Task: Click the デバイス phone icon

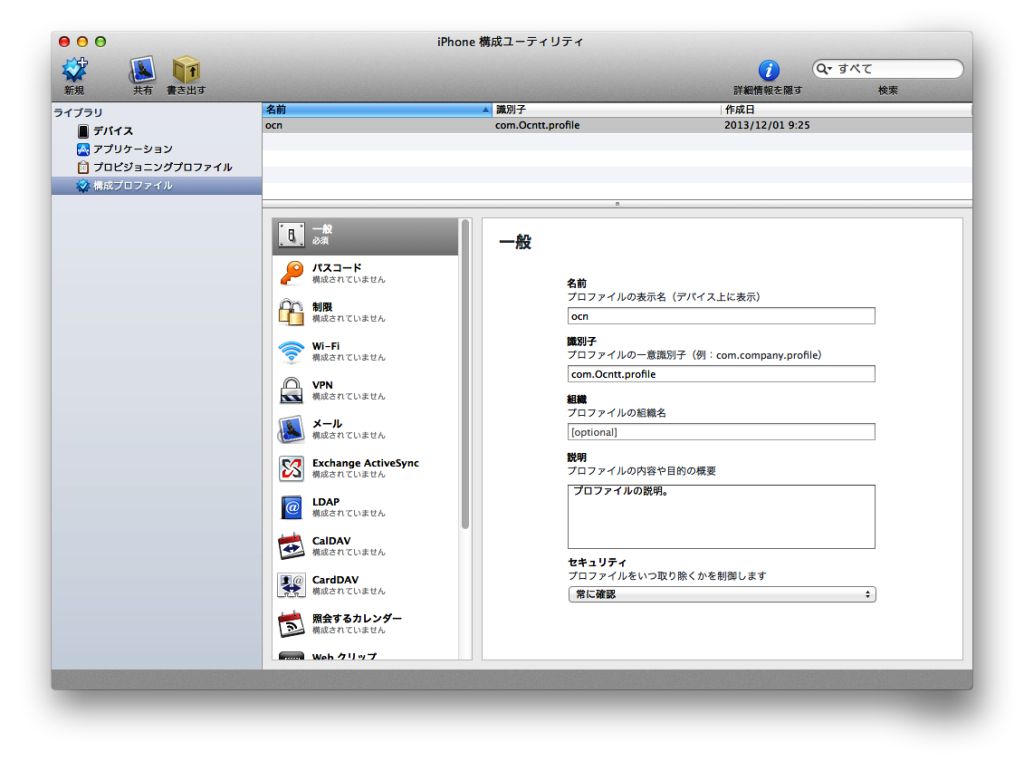Action: tap(83, 131)
